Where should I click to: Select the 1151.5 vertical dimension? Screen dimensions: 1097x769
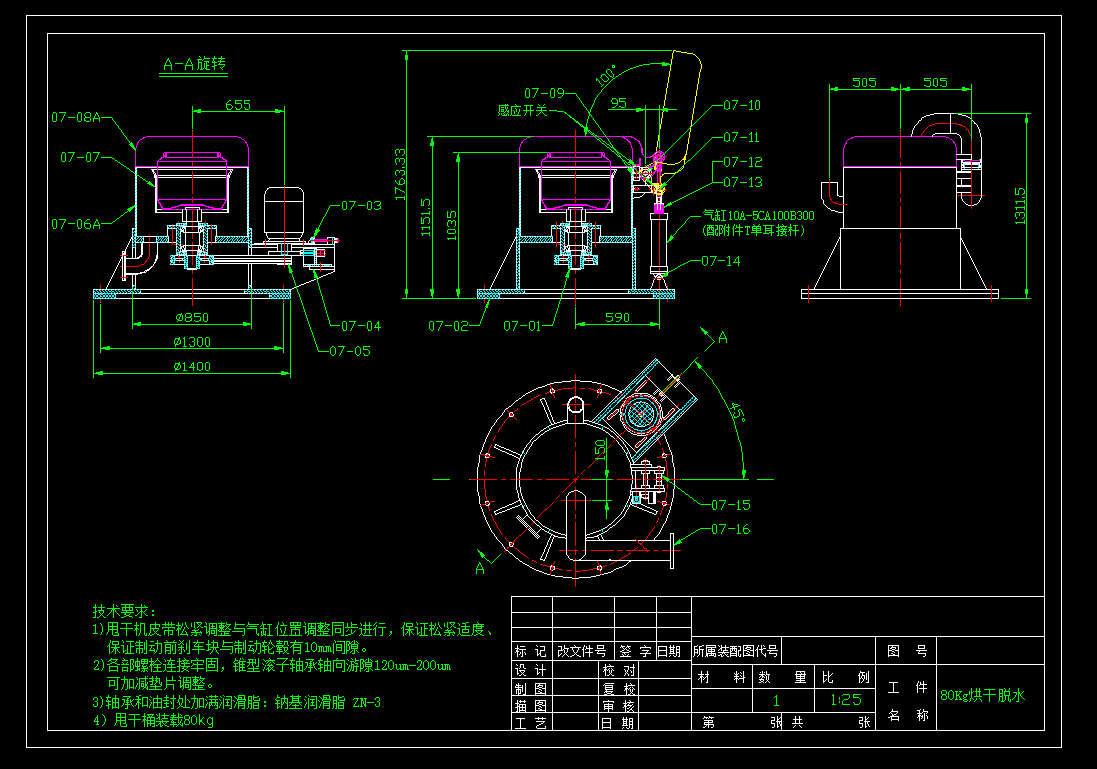pos(426,217)
